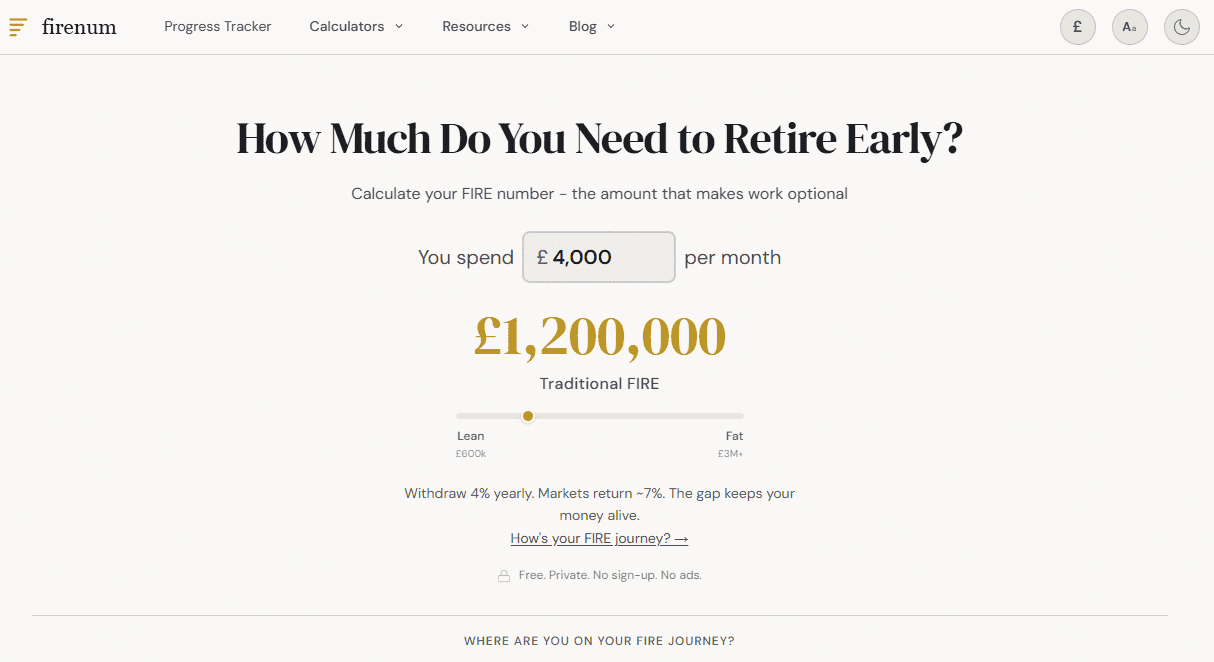
Task: Go to the firenum wordmark home link
Action: tap(79, 27)
